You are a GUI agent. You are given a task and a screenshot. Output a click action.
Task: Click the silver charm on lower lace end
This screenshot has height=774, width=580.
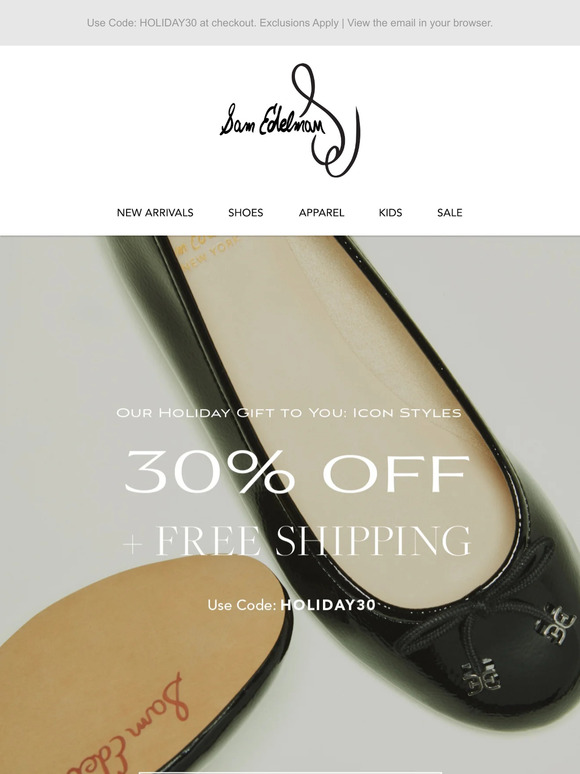click(481, 675)
